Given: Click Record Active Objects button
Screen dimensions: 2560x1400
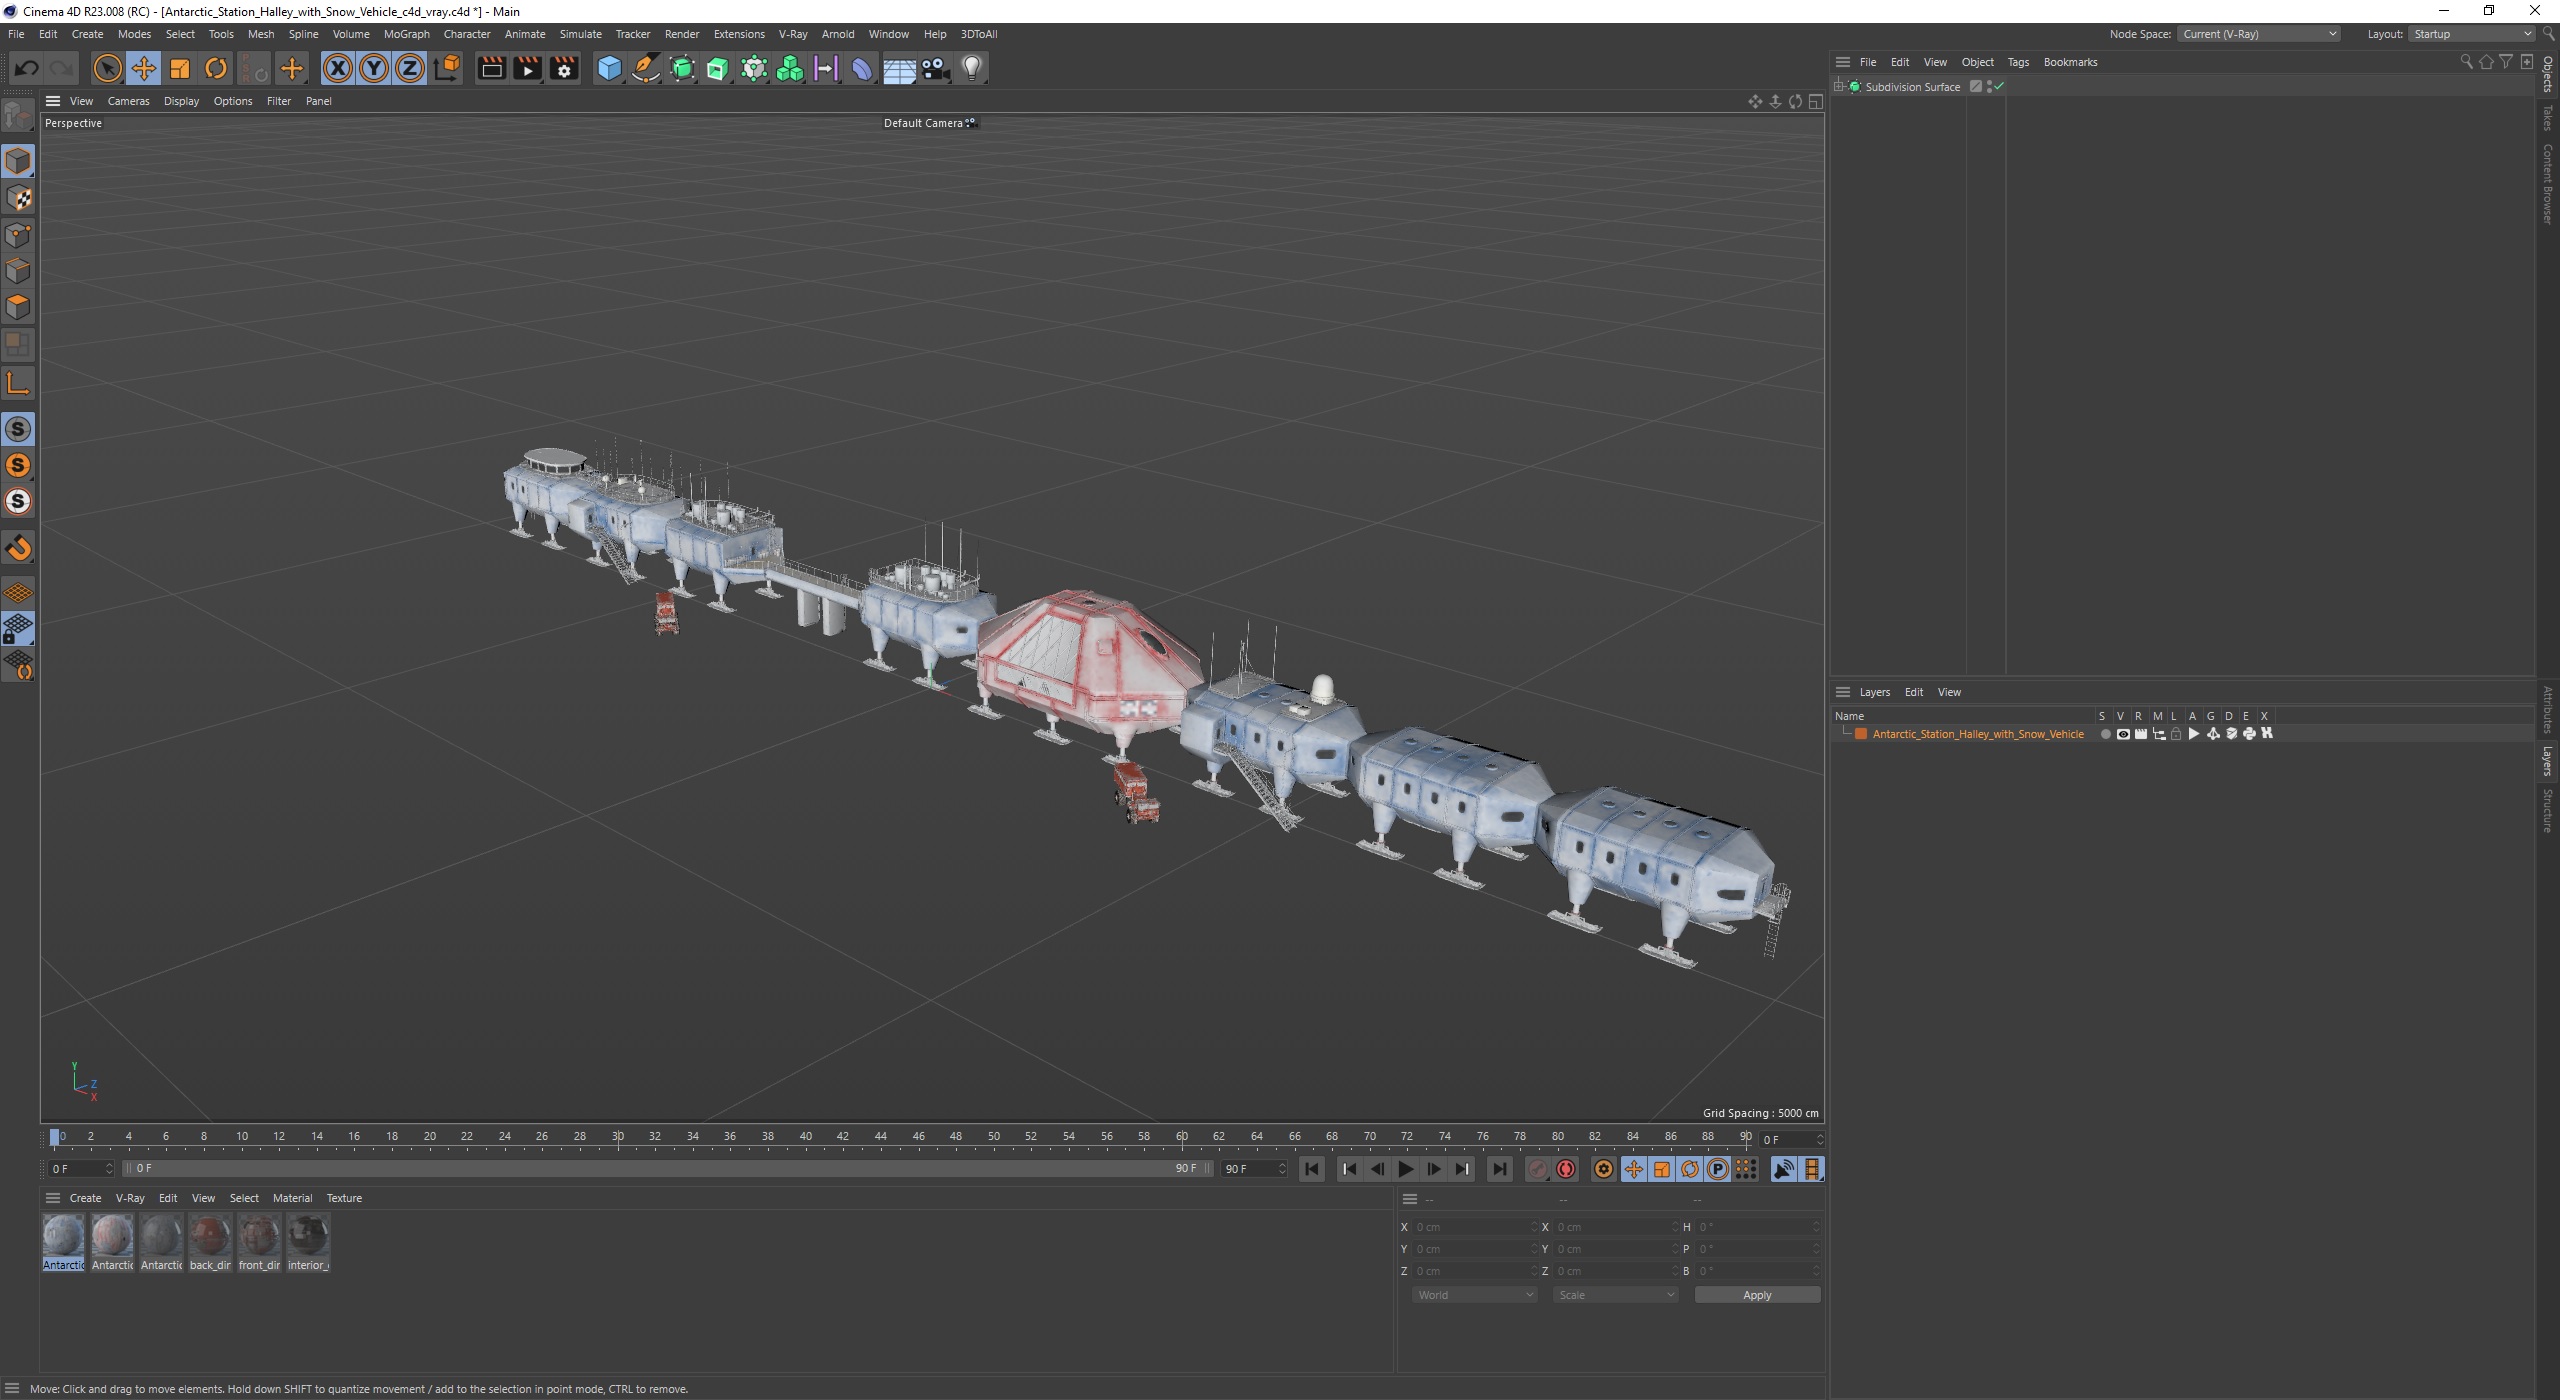Looking at the screenshot, I should (x=1538, y=1169).
